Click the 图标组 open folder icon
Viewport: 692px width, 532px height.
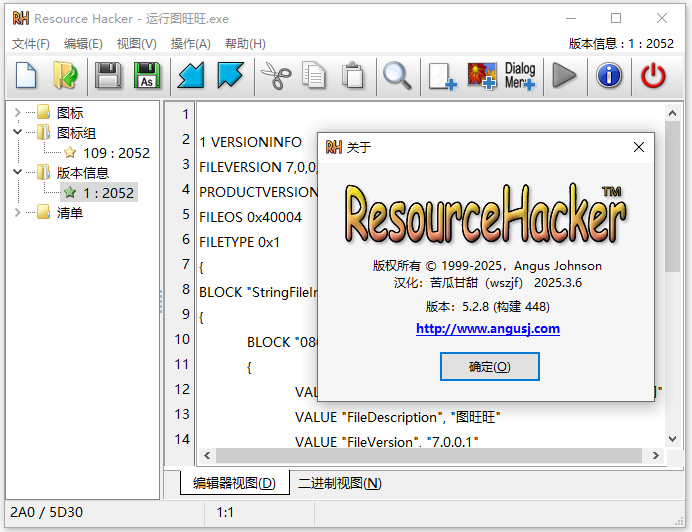43,132
